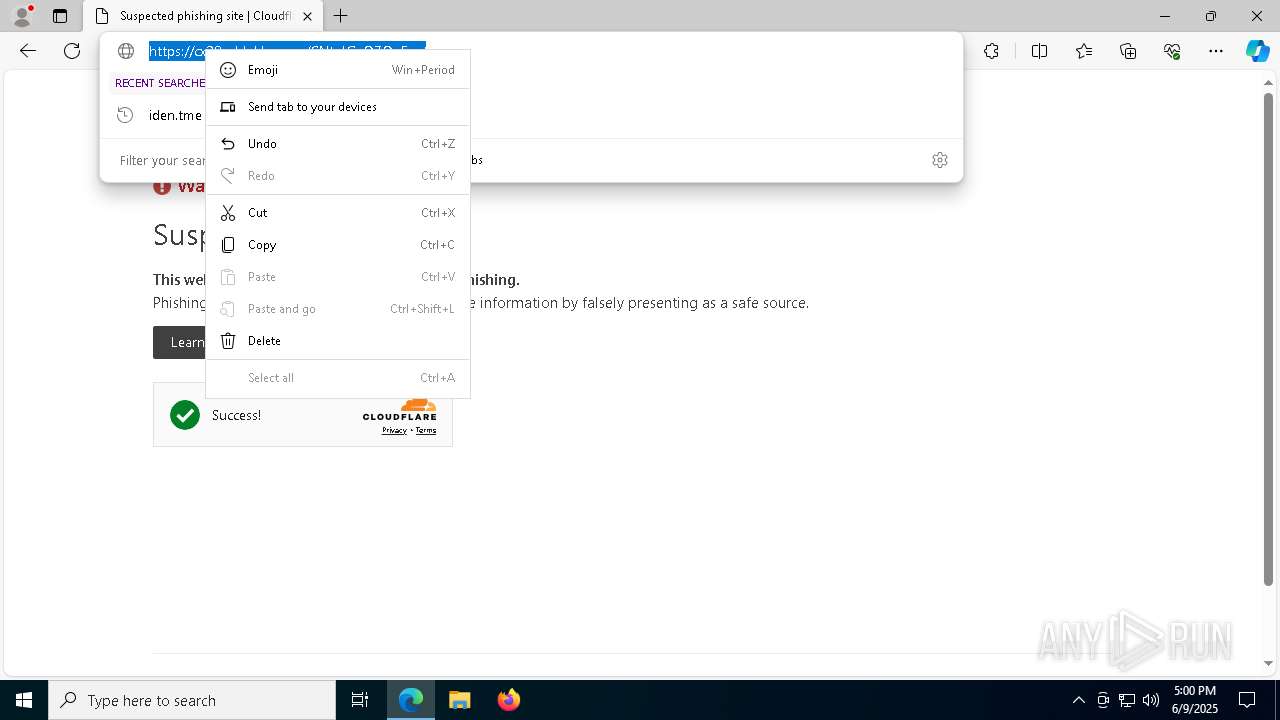The height and width of the screenshot is (720, 1280).
Task: Open the network tray icon
Action: point(1127,700)
